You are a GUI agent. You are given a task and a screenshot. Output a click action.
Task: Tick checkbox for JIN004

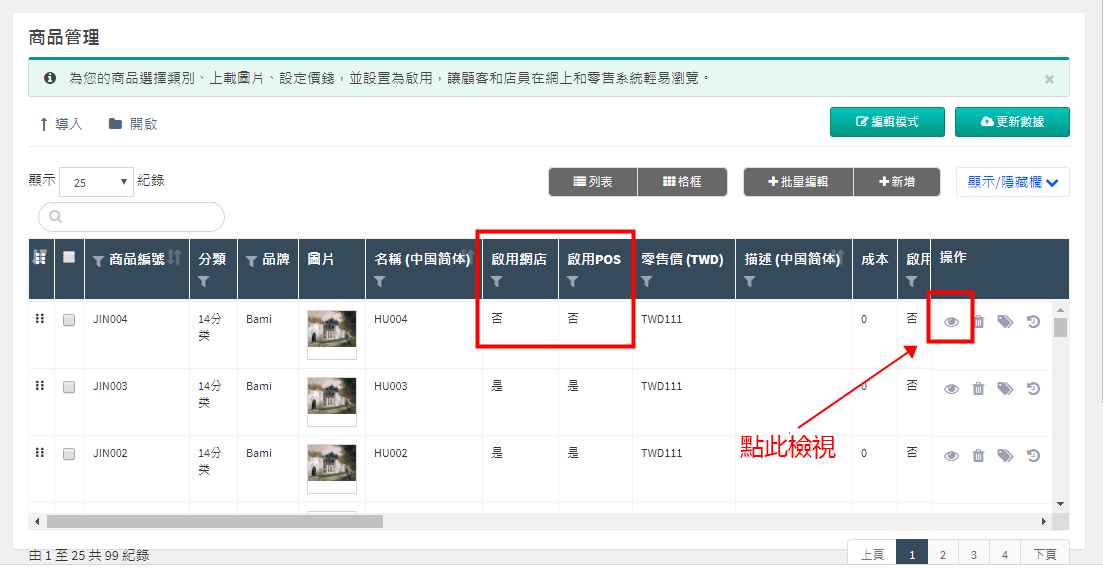pos(69,320)
